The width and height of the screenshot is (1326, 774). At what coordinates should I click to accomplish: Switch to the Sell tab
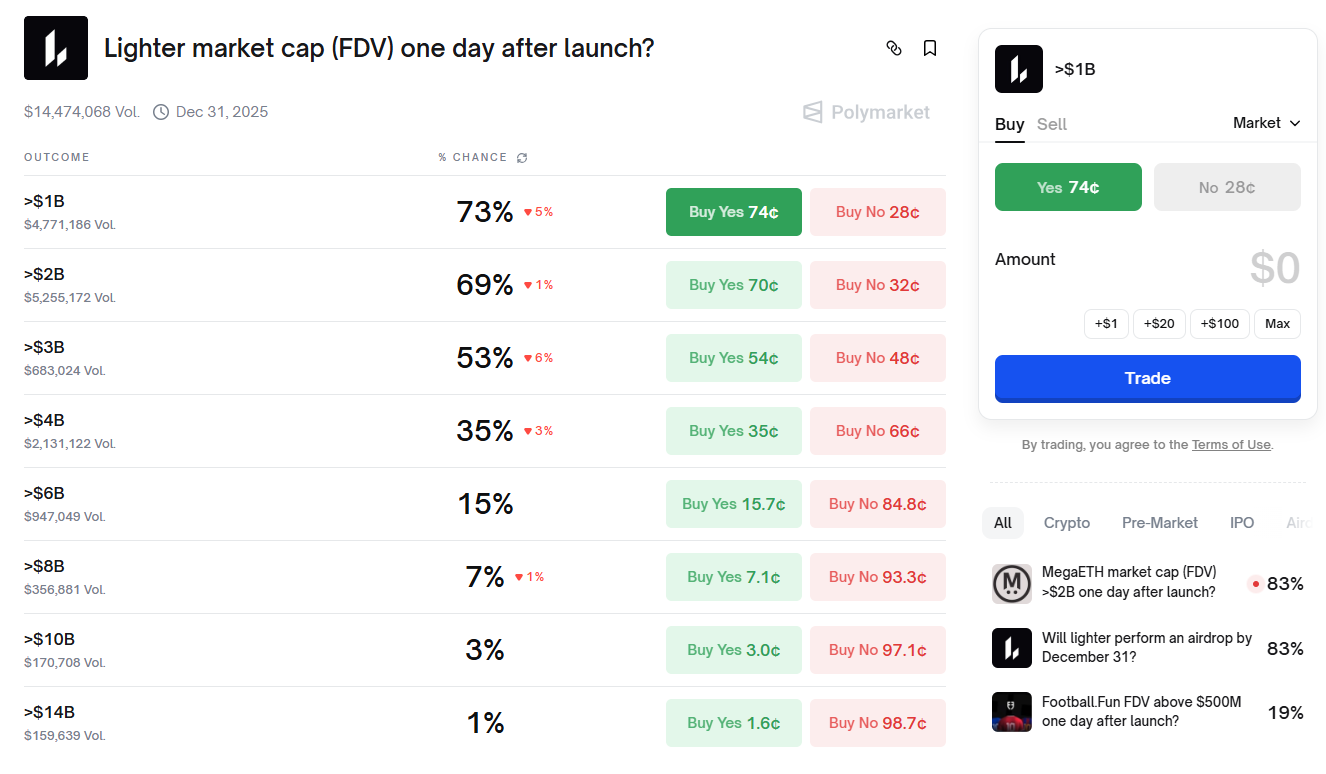(x=1051, y=124)
